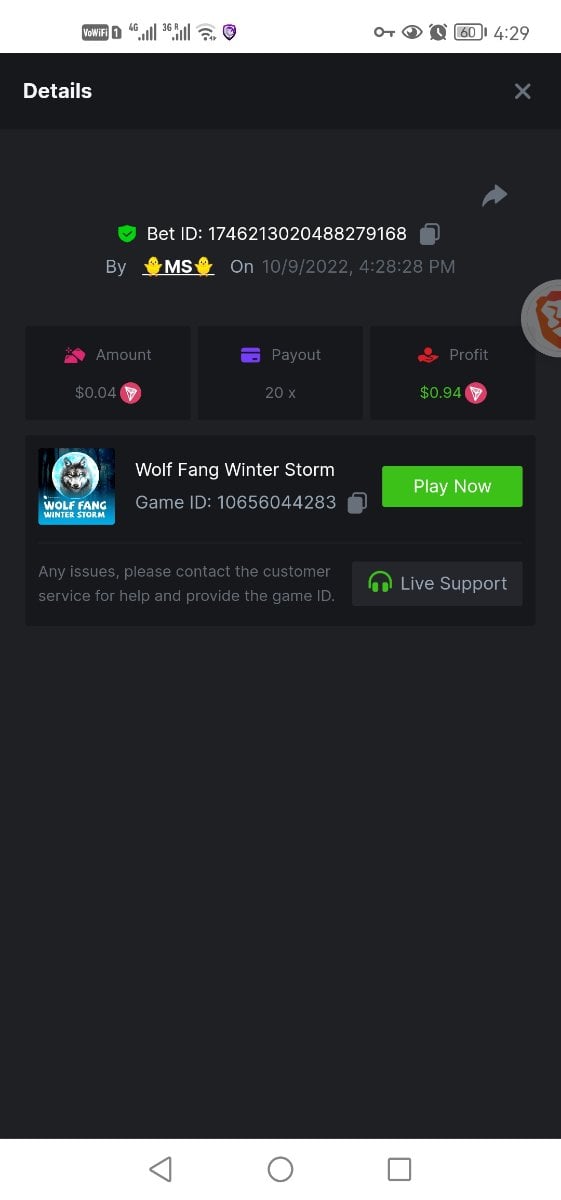Screen dimensions: 561x1200
Task: Tap the Bet ID number text
Action: tap(307, 234)
